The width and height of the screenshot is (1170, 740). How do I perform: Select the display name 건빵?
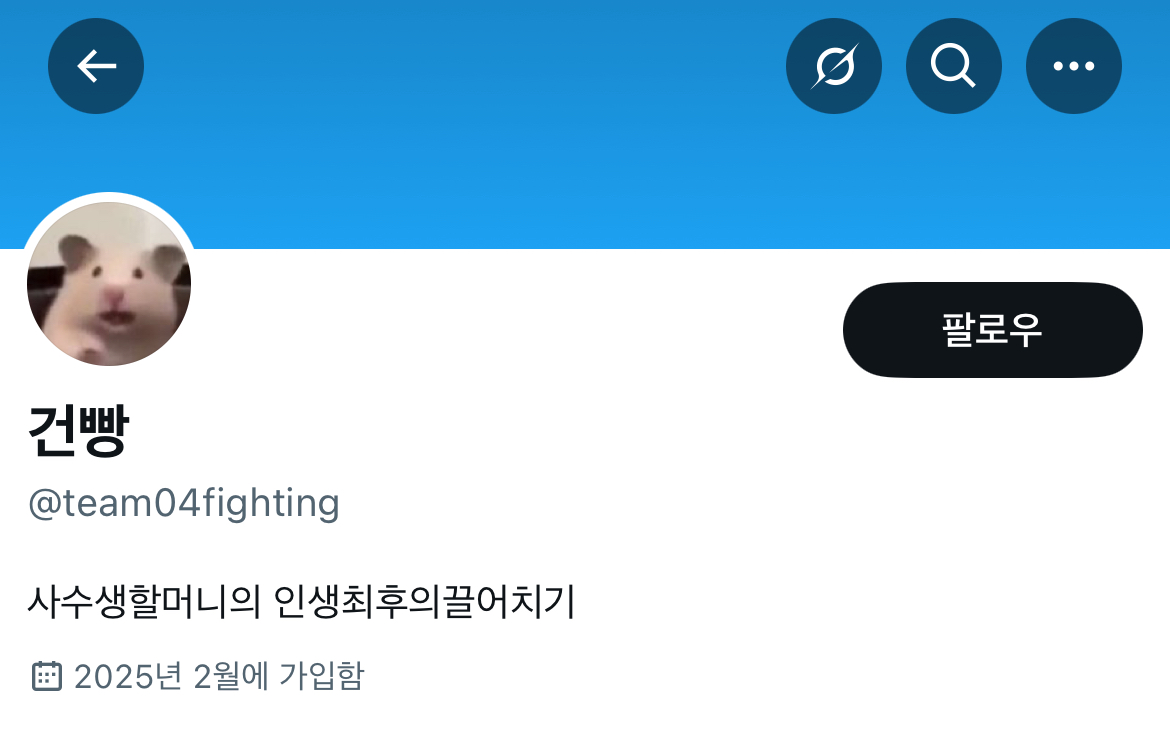coord(78,430)
